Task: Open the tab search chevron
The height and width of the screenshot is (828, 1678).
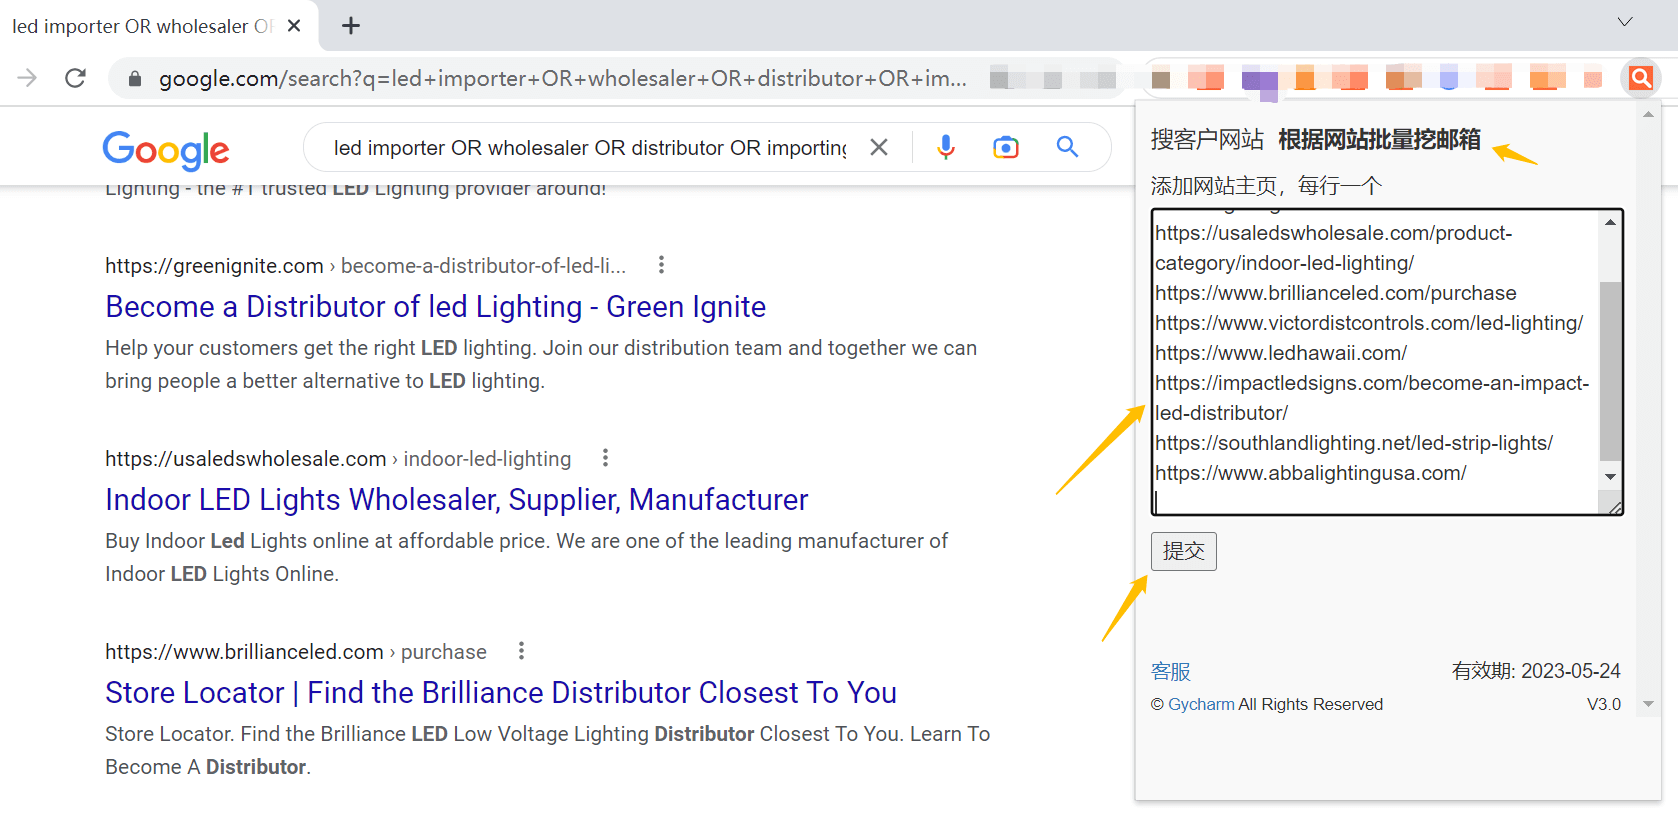Action: click(1625, 22)
